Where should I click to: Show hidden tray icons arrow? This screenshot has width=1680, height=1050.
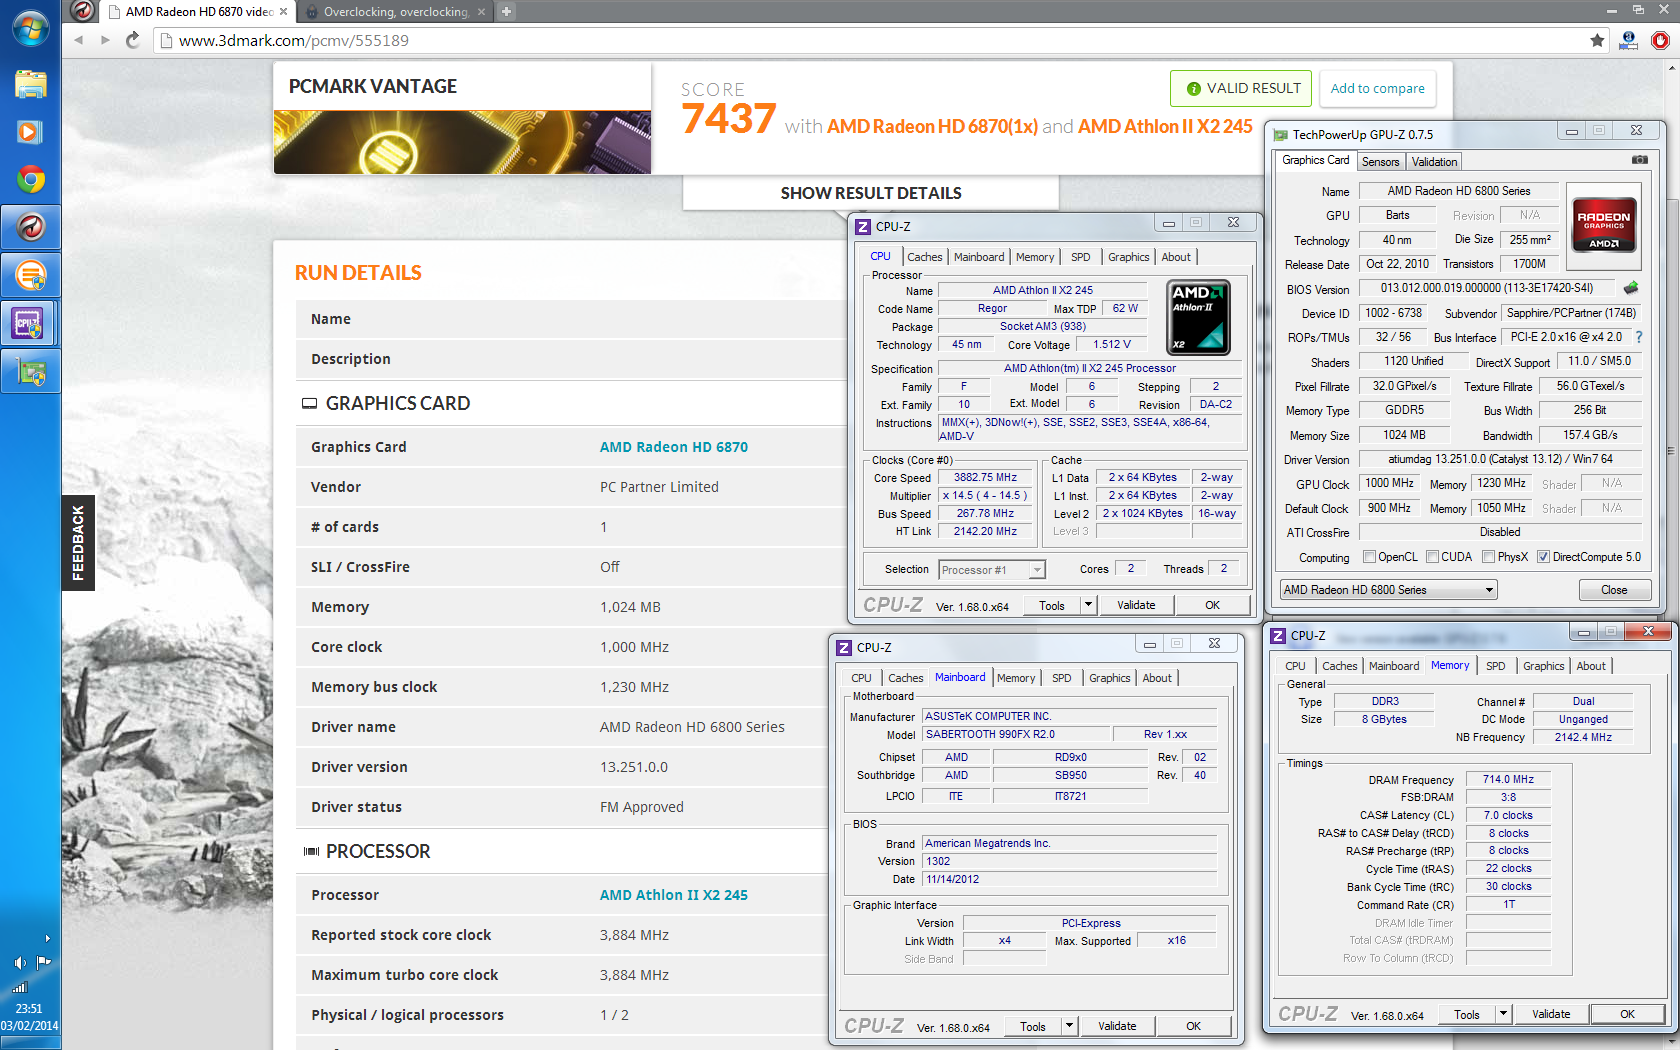(47, 938)
